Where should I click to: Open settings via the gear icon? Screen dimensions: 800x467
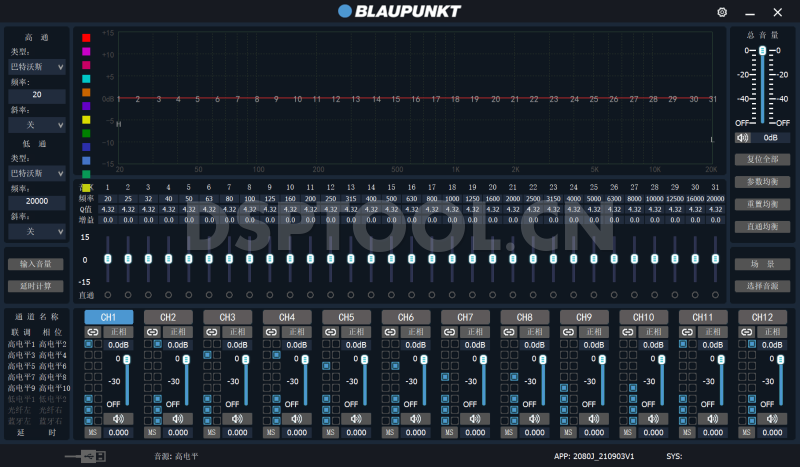(x=722, y=12)
